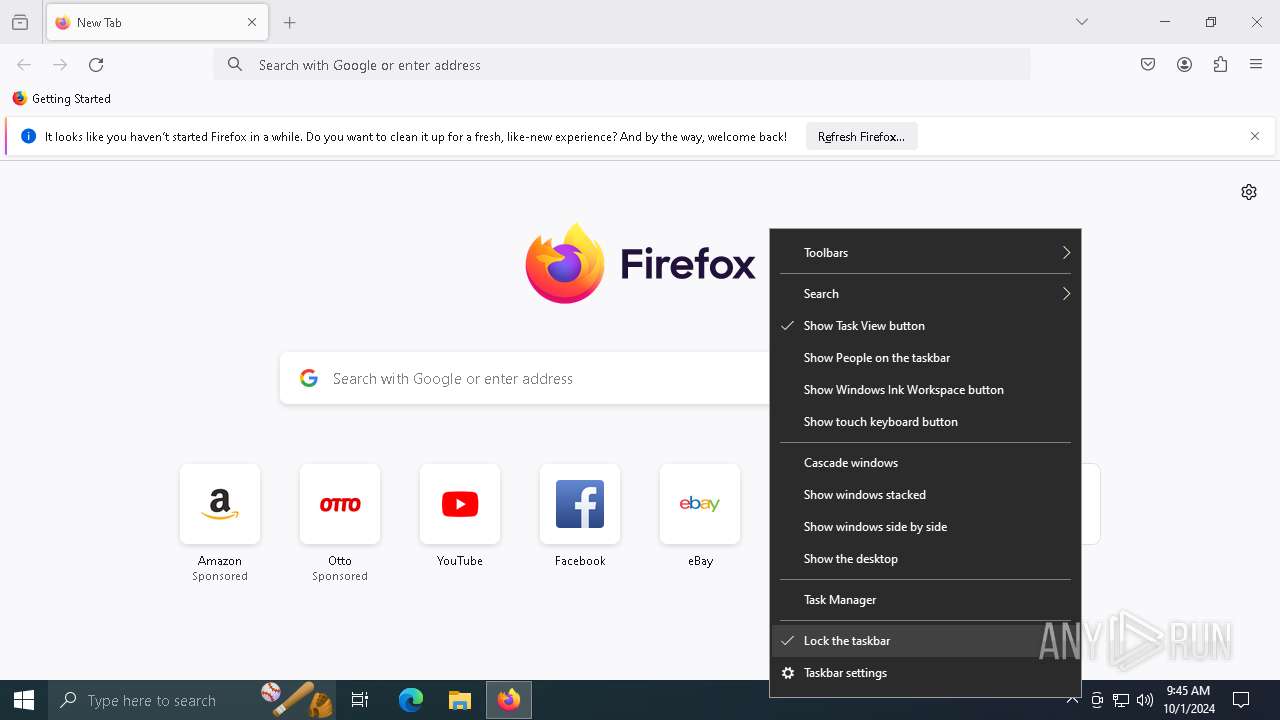Select Cascade windows menu entry
Image resolution: width=1280 pixels, height=720 pixels.
925,463
